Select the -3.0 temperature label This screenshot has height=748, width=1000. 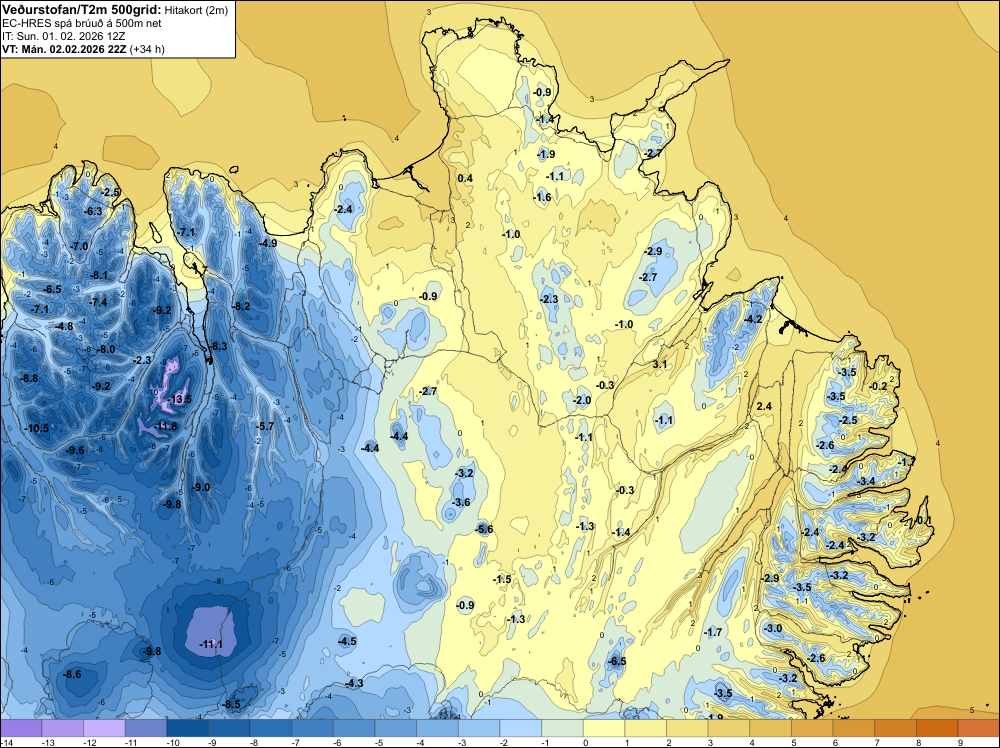click(x=773, y=629)
